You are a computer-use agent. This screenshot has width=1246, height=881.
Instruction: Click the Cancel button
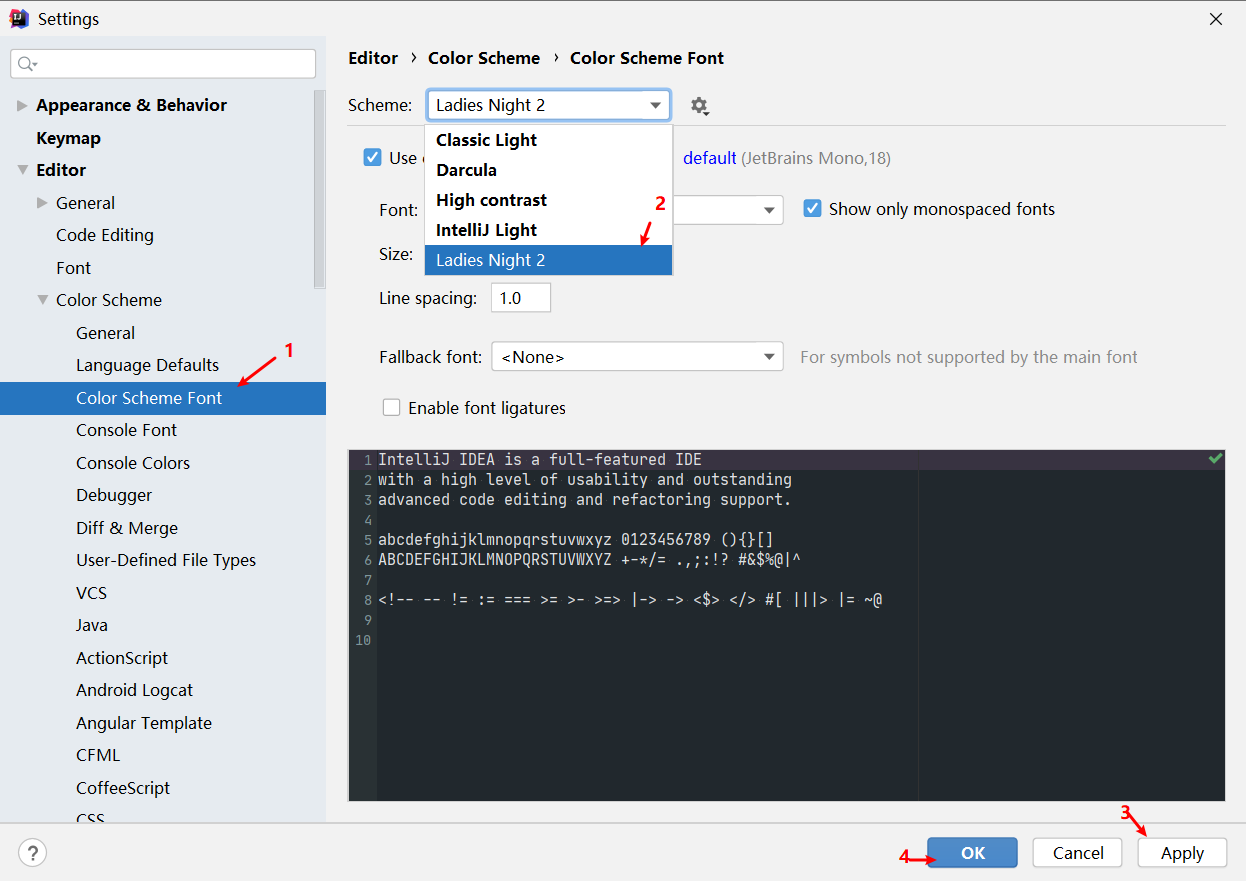1078,853
